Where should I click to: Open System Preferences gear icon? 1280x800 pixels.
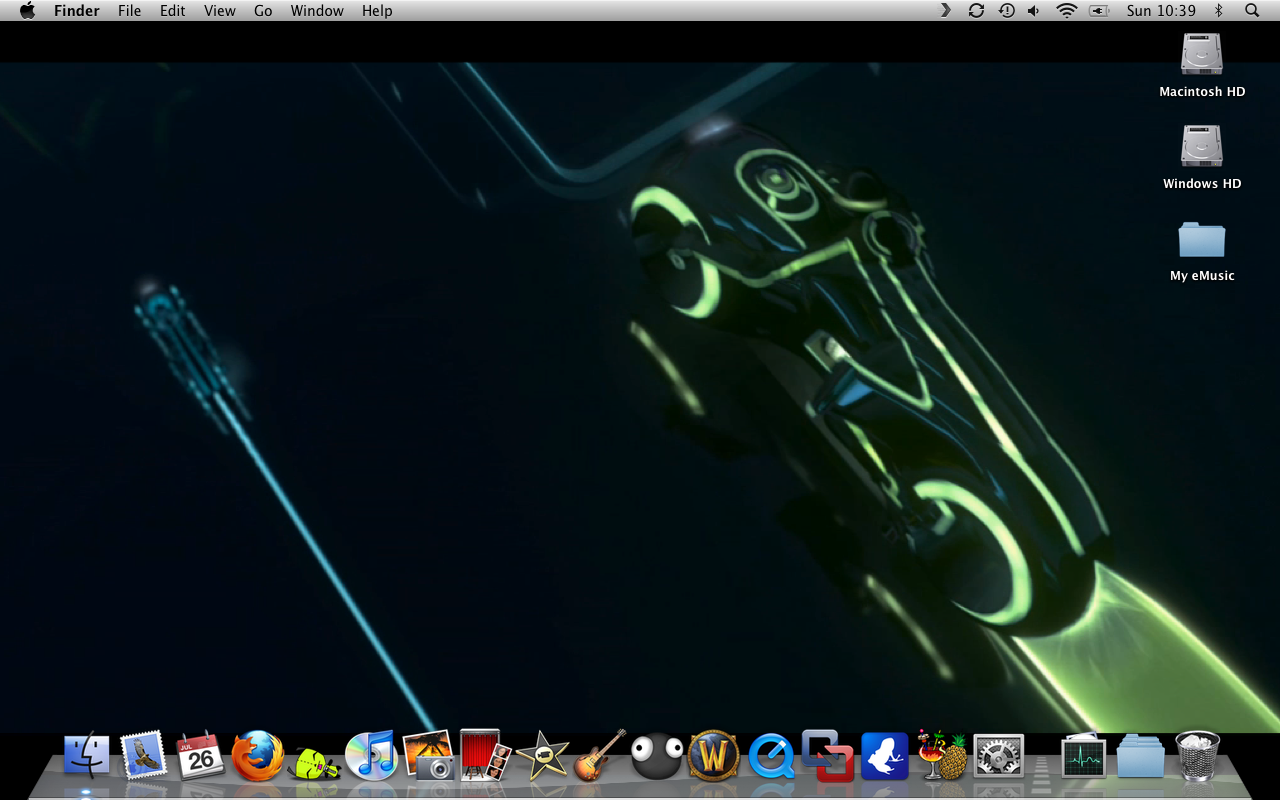tap(998, 756)
